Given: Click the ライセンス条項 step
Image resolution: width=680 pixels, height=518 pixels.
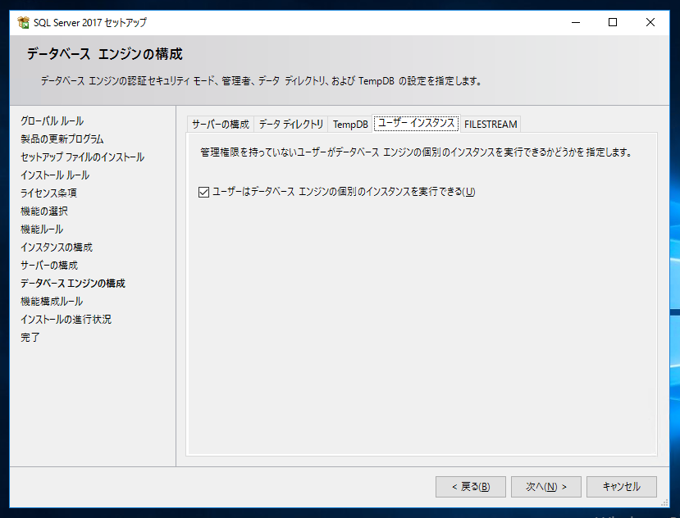Looking at the screenshot, I should (49, 193).
